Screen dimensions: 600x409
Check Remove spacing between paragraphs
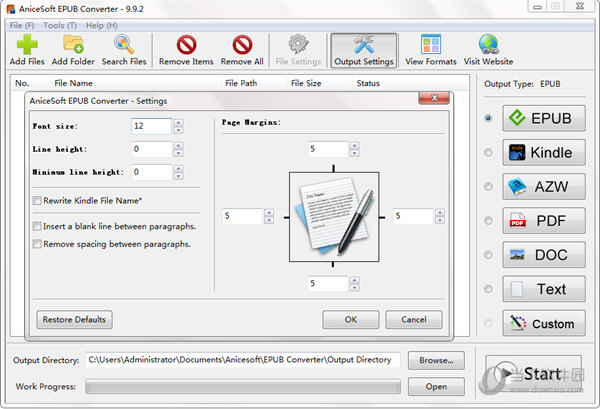tap(37, 244)
